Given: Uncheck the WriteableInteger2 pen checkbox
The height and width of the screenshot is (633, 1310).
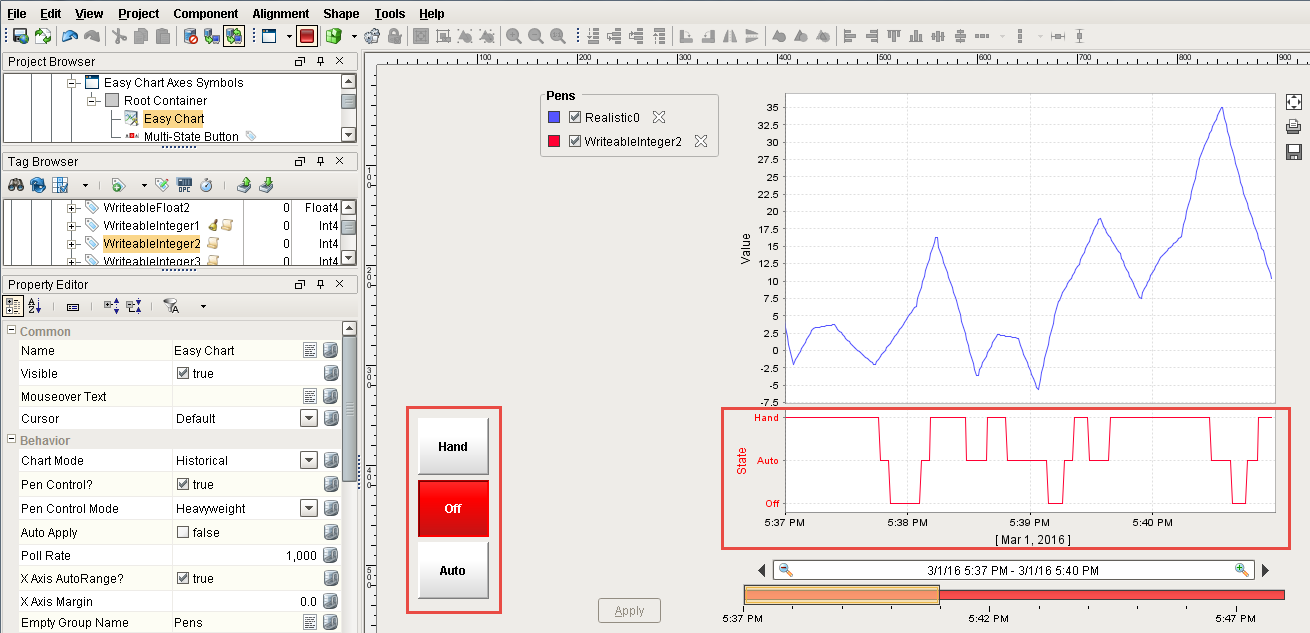Looking at the screenshot, I should 575,141.
